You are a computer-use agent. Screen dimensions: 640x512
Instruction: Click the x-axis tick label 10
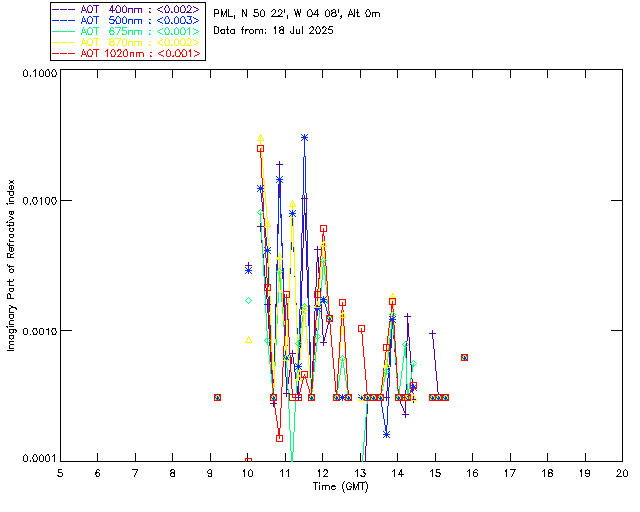tap(247, 473)
